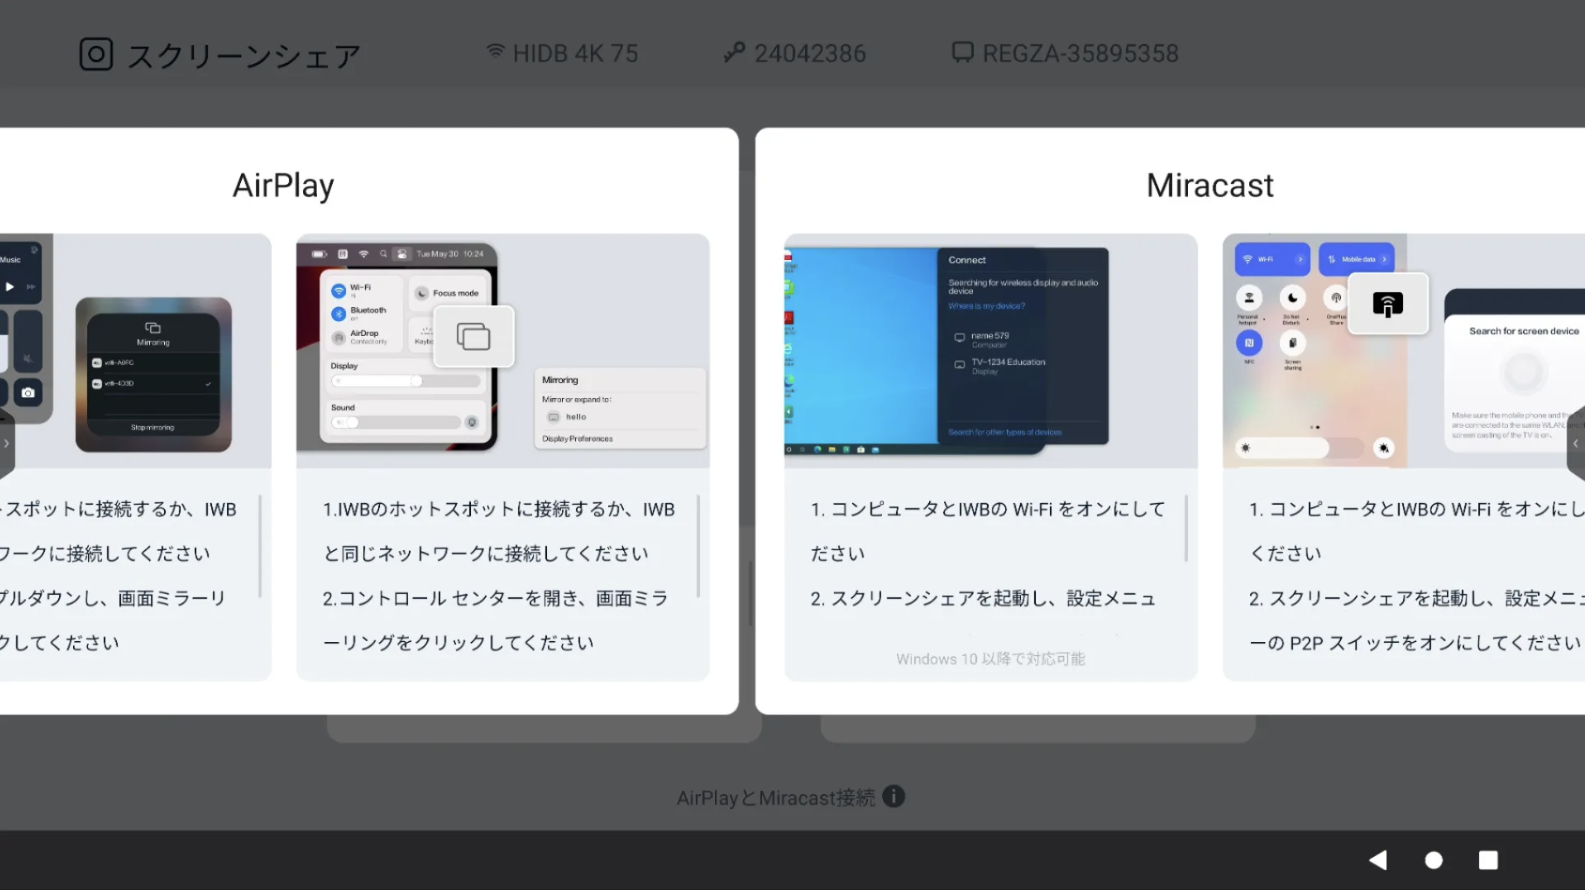
Task: Click text 2. スクリーンシェアを起動し、設定メニュ in Windows card
Action: coord(983,598)
